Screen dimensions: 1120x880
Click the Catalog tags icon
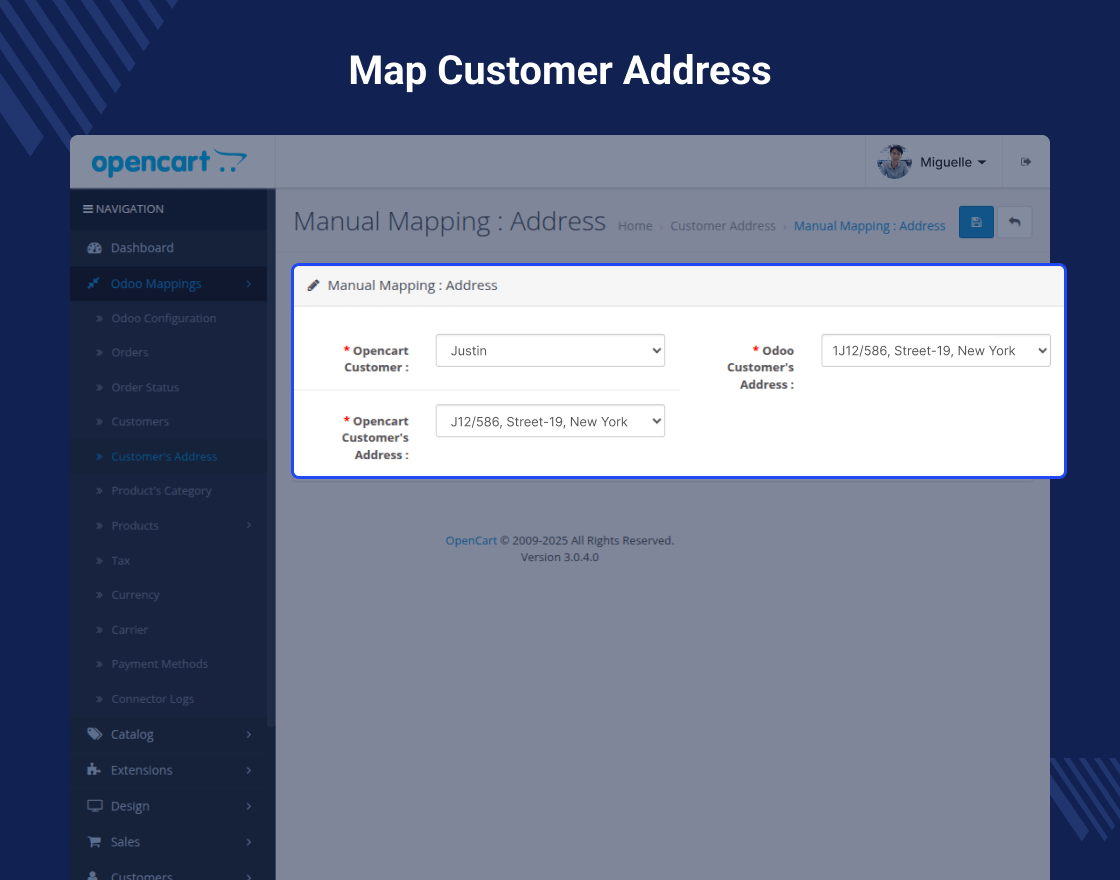[94, 734]
